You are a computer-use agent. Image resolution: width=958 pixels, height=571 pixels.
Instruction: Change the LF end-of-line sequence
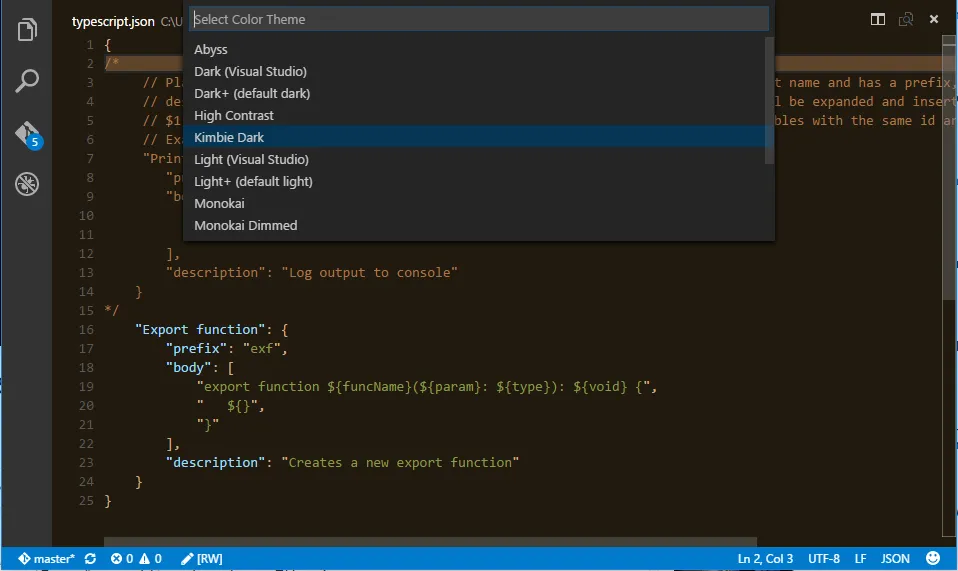click(x=860, y=558)
